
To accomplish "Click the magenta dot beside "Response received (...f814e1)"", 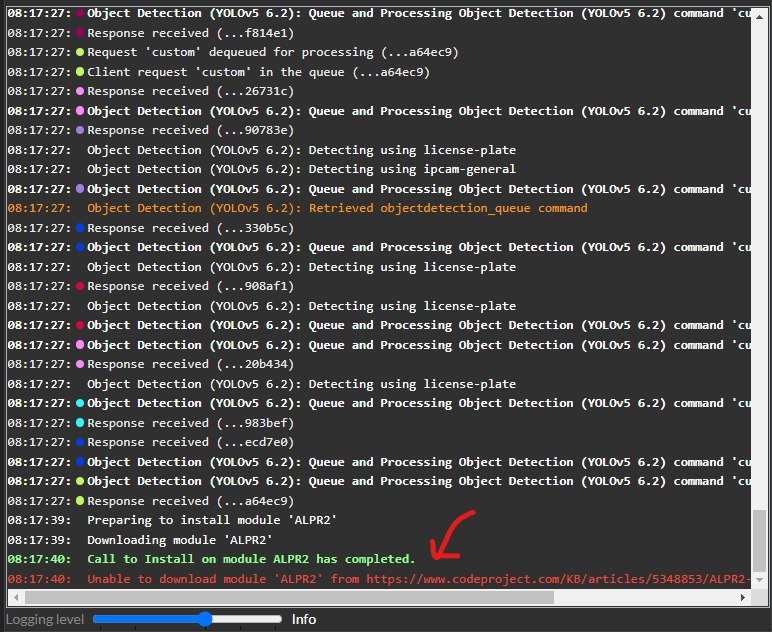I will [x=80, y=33].
